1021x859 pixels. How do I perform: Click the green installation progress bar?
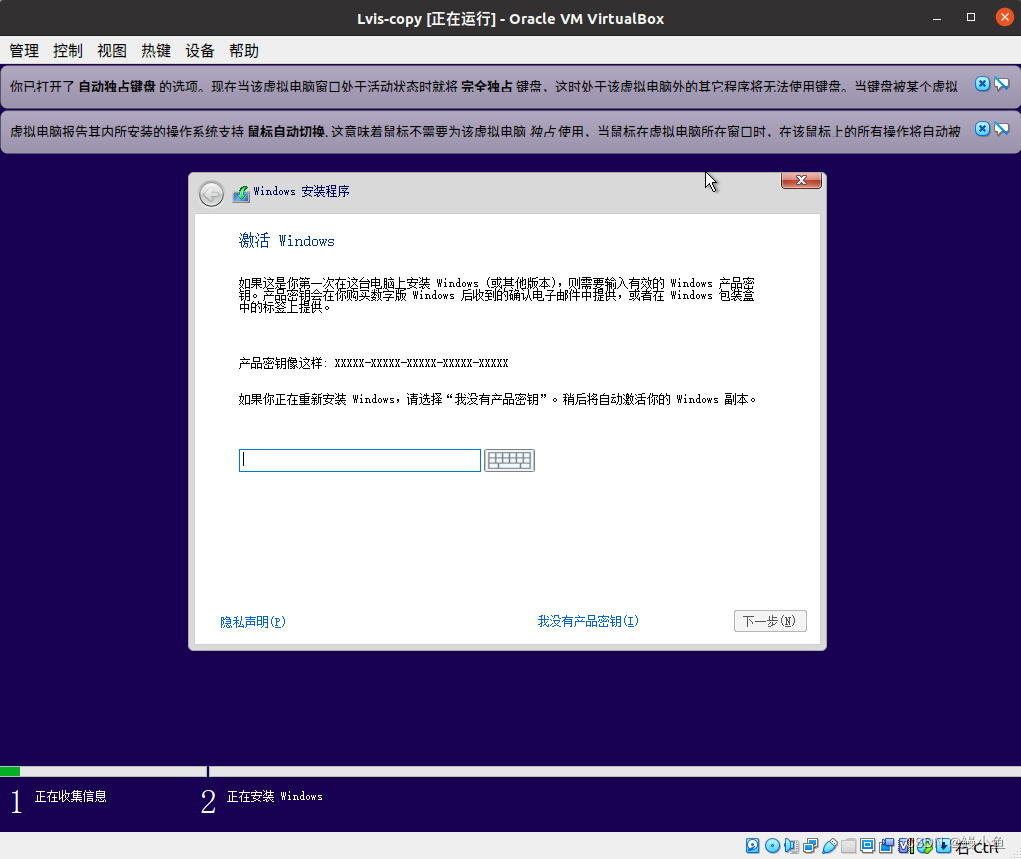[10, 771]
